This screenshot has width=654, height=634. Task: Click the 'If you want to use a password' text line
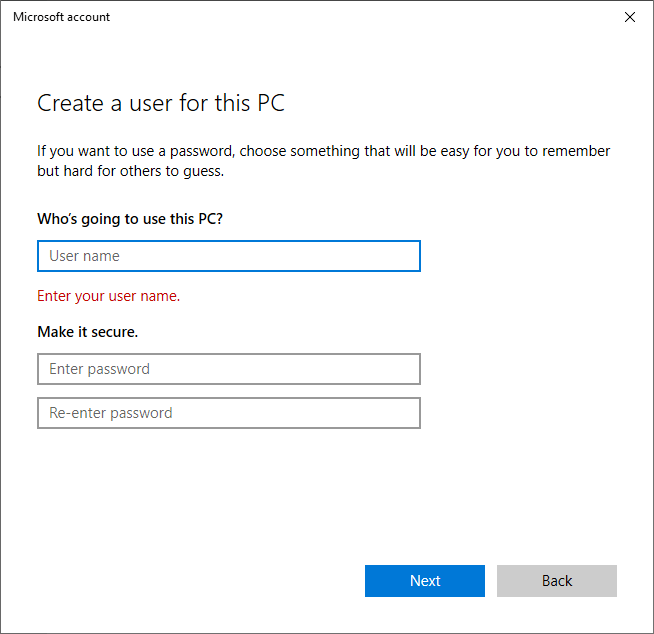[323, 151]
